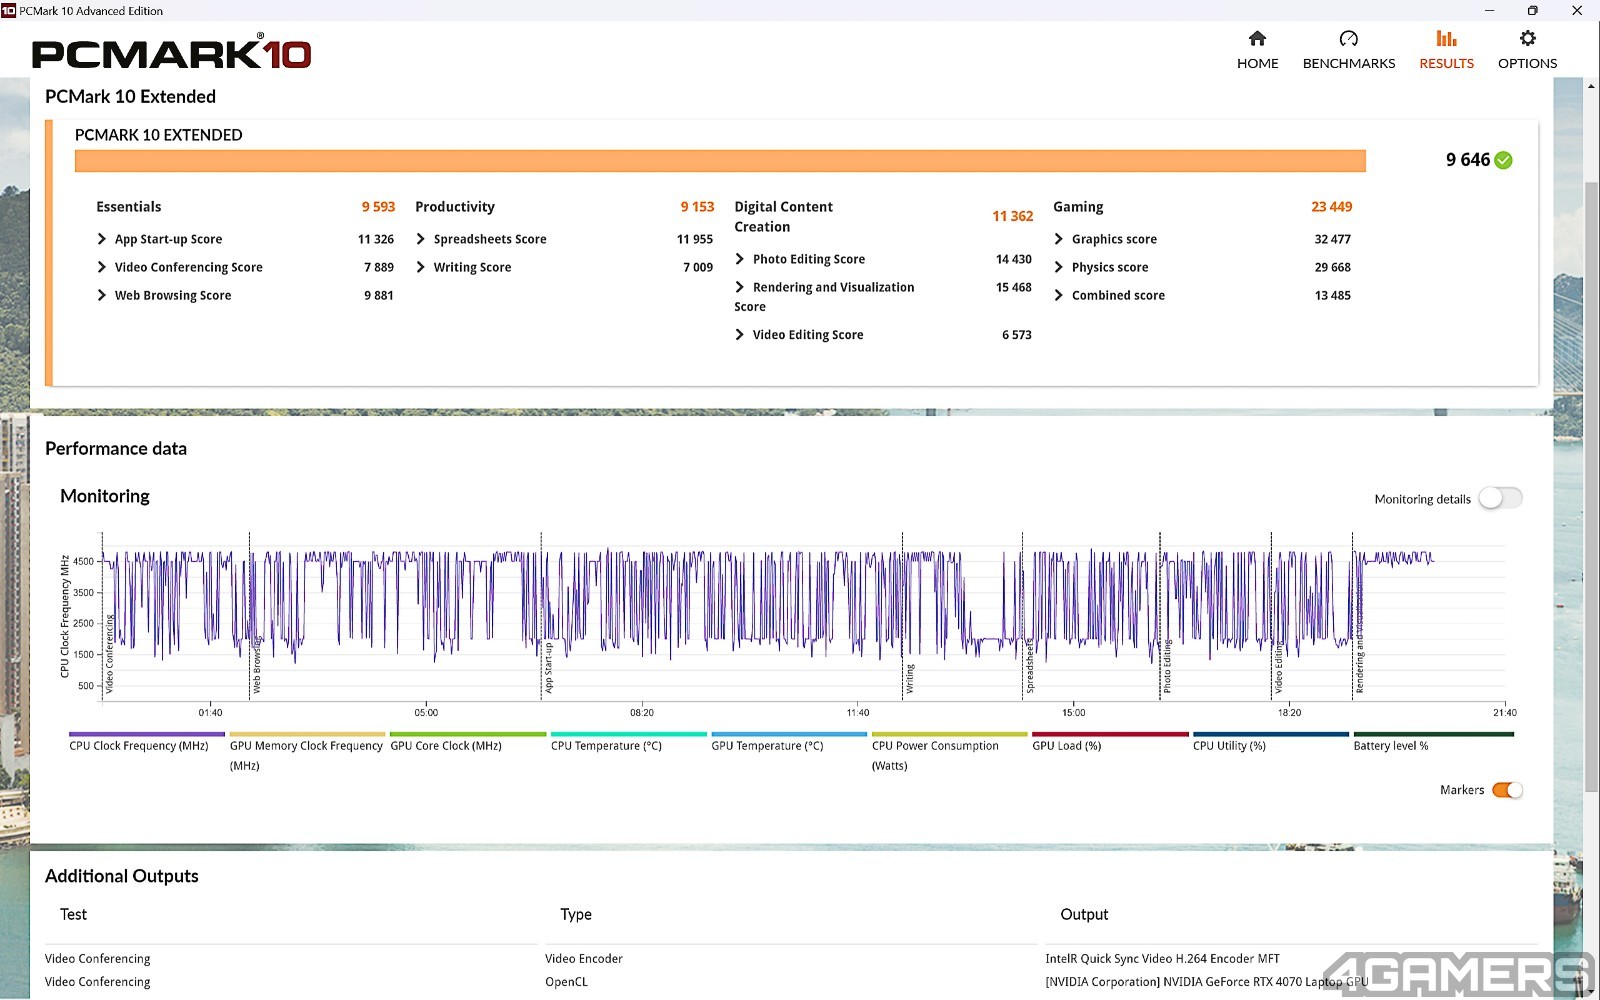Click the OpenCL type cell
This screenshot has height=1000, width=1600.
coord(566,982)
